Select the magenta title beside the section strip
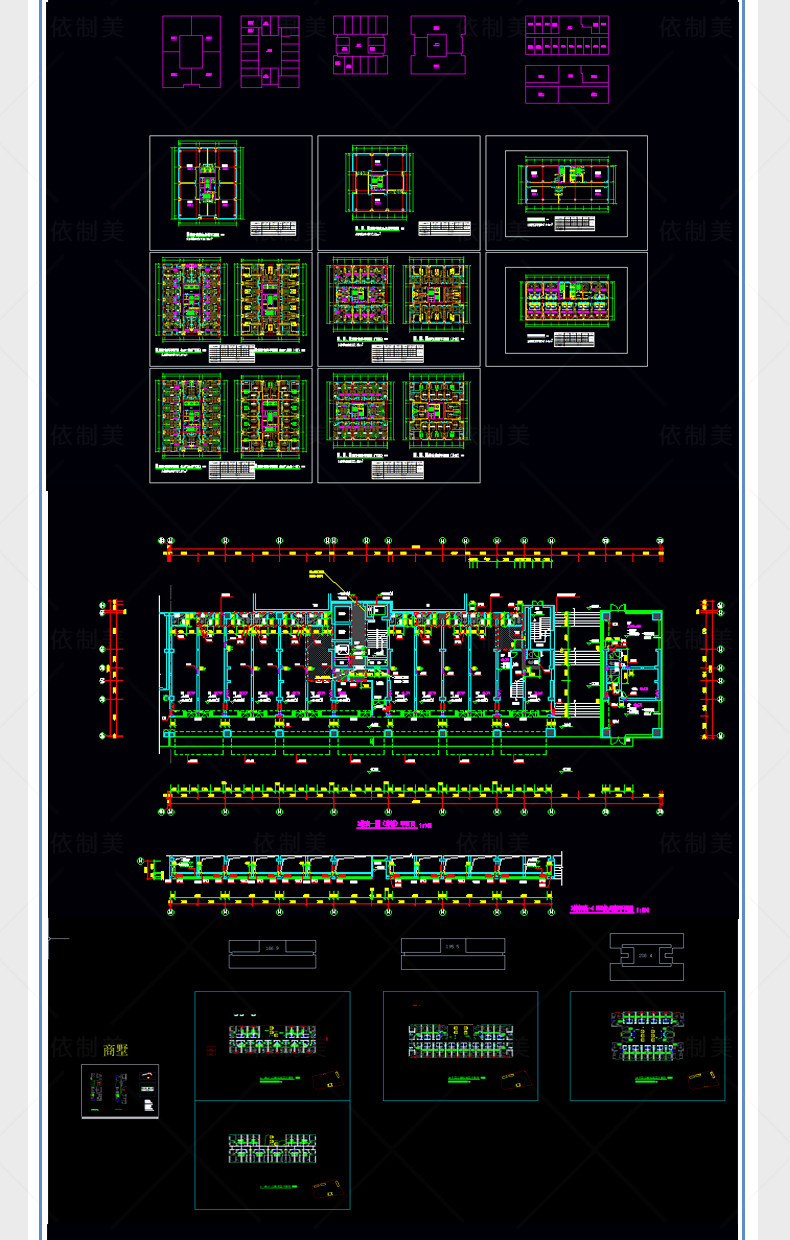Image resolution: width=790 pixels, height=1240 pixels. point(609,910)
